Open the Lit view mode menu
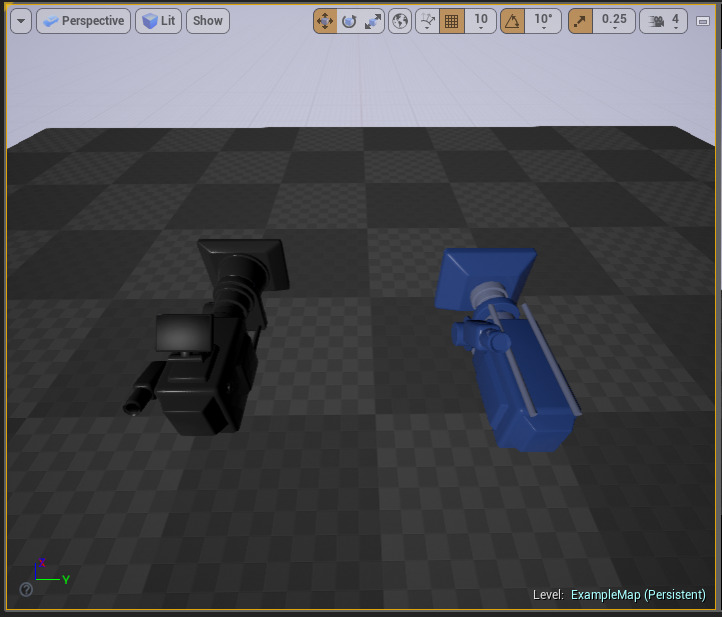This screenshot has height=617, width=722. (159, 21)
